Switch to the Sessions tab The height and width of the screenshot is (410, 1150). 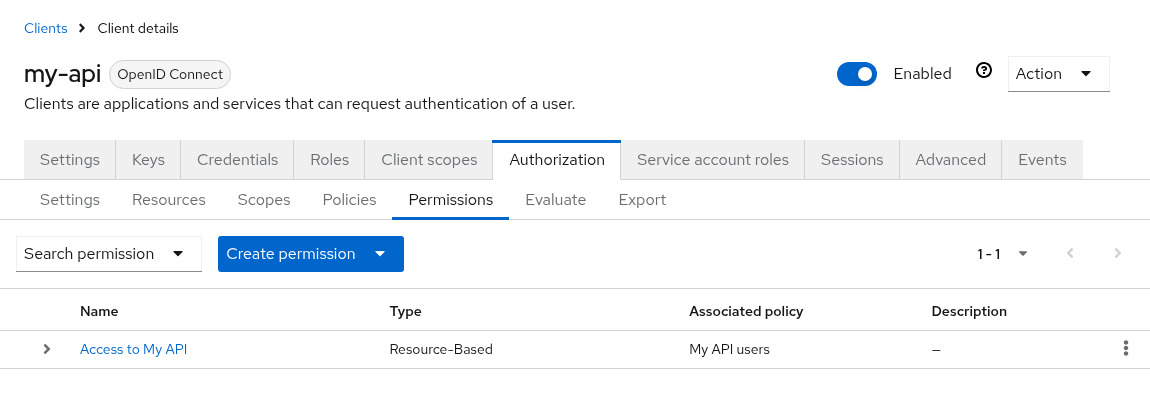[x=851, y=160]
